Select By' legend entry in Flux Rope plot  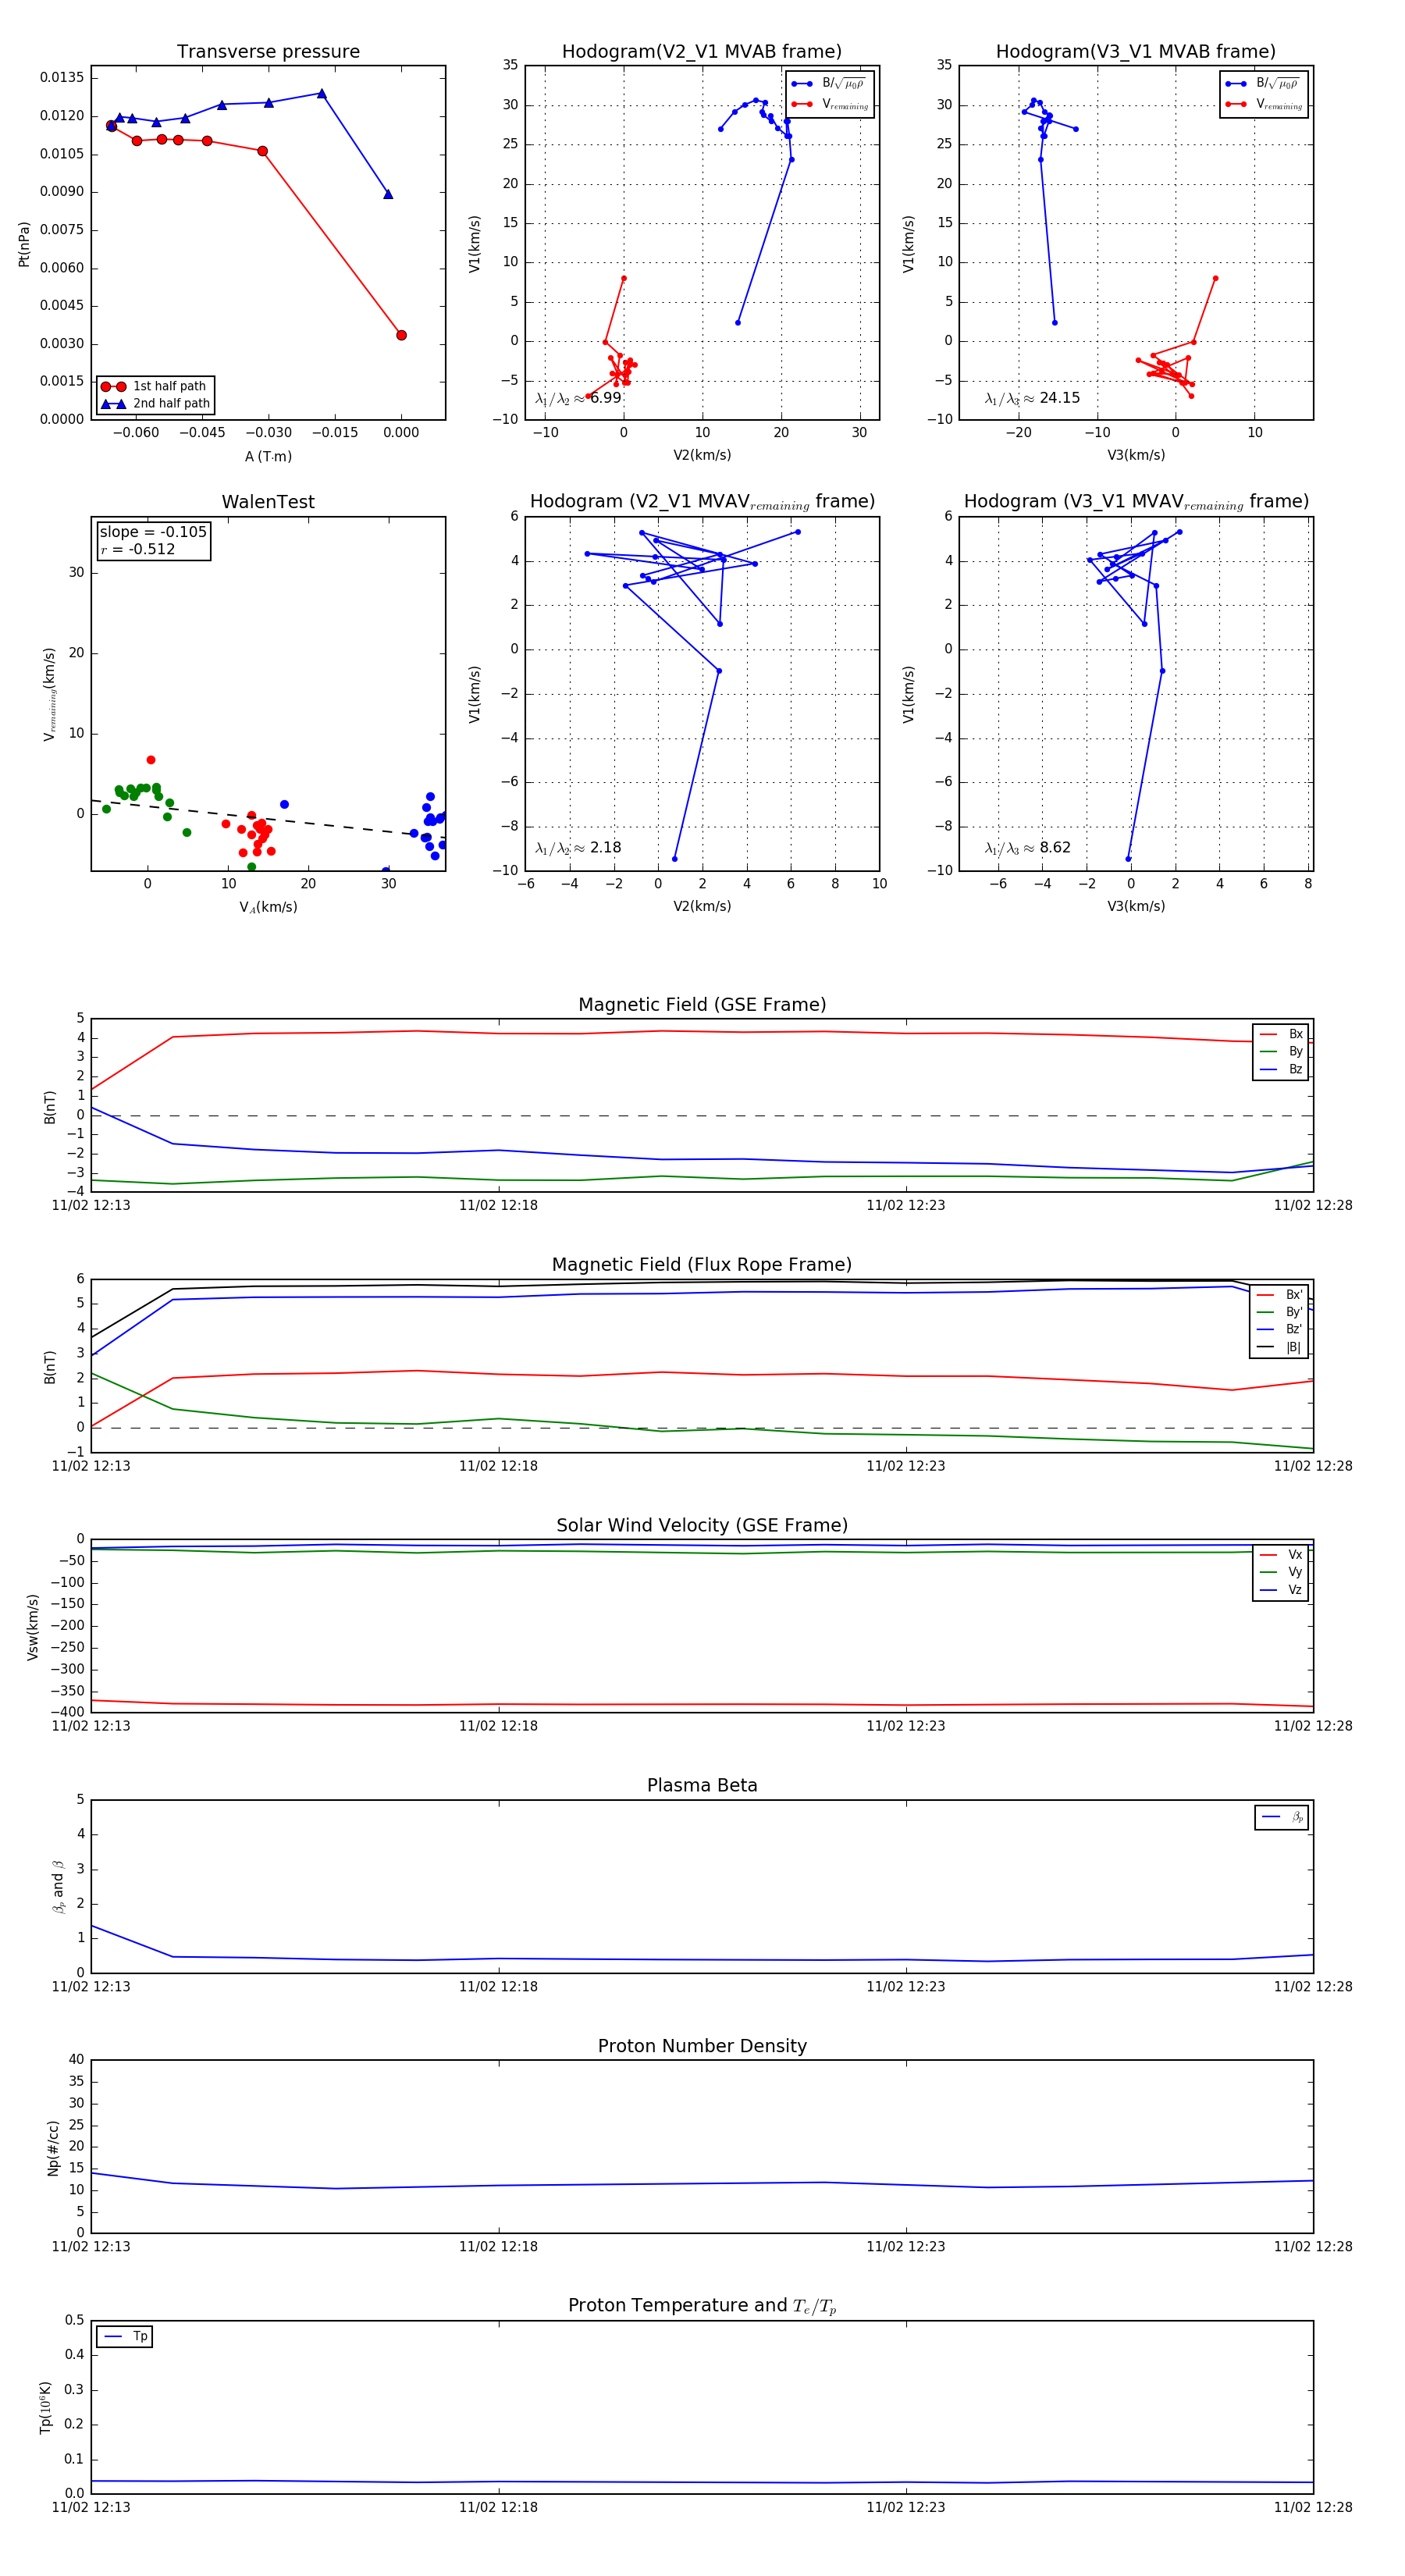tap(1280, 1312)
